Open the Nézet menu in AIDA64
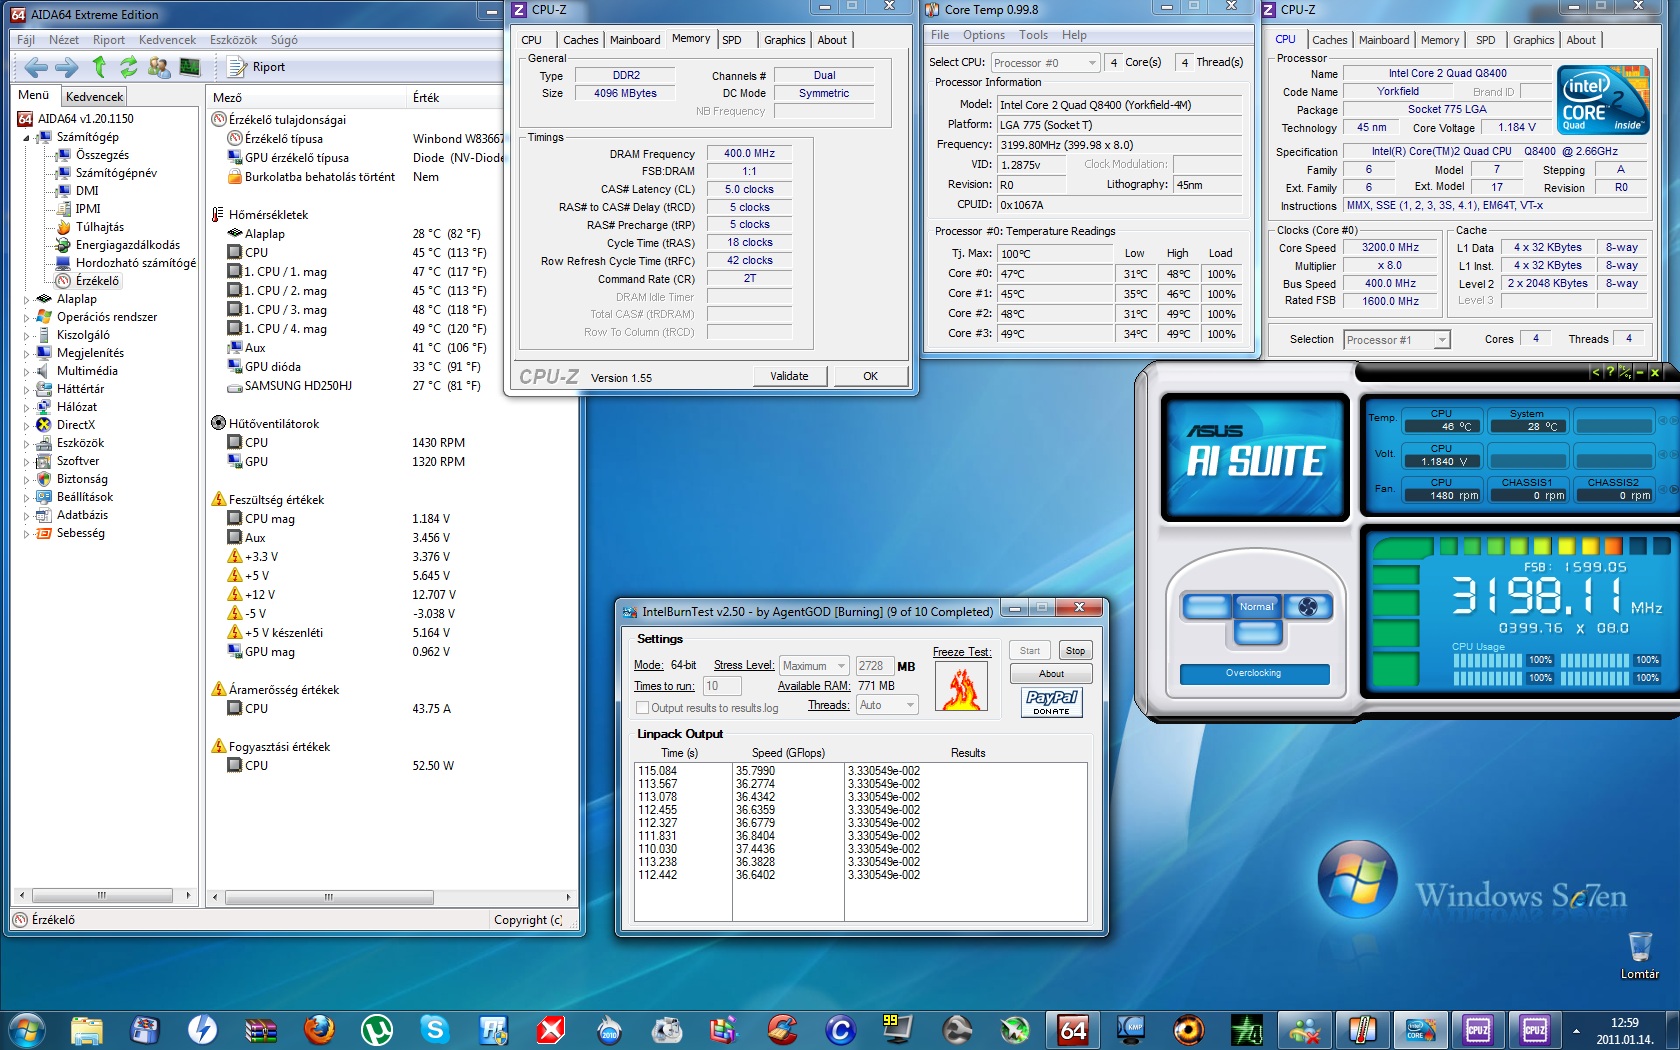 point(64,40)
